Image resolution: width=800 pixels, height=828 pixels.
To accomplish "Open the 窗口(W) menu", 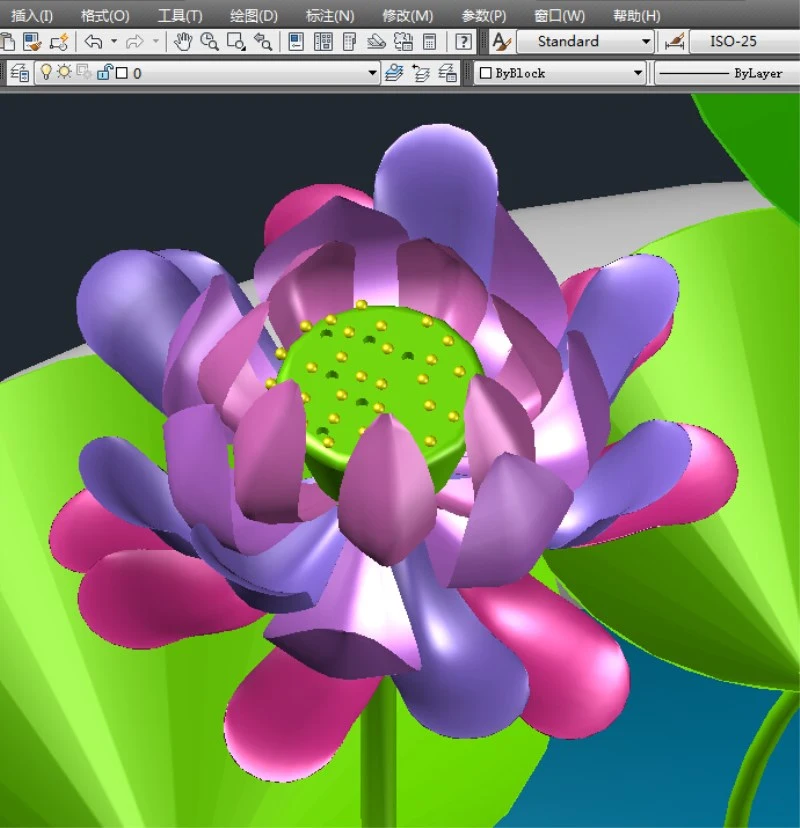I will tap(559, 16).
